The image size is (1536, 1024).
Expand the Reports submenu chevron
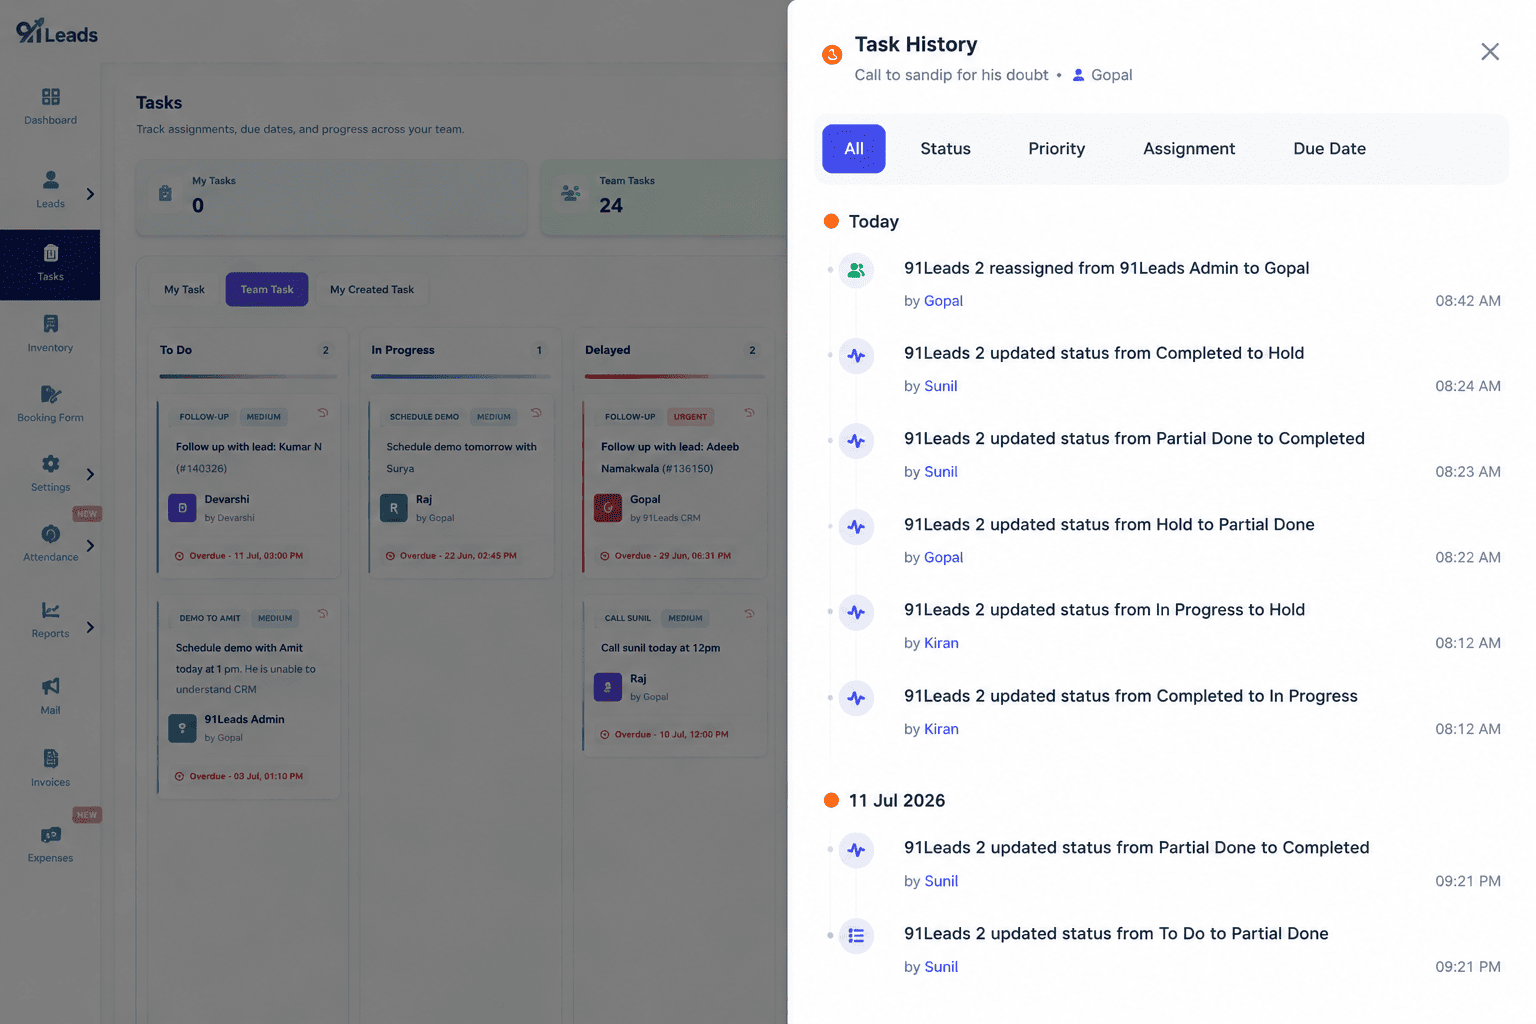click(x=90, y=627)
